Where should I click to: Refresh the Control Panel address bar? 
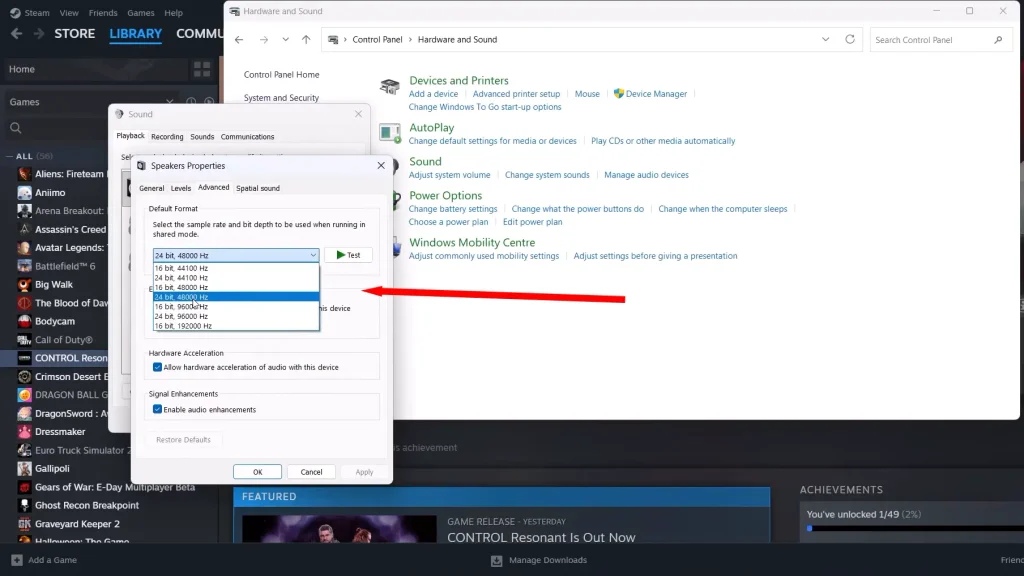850,39
